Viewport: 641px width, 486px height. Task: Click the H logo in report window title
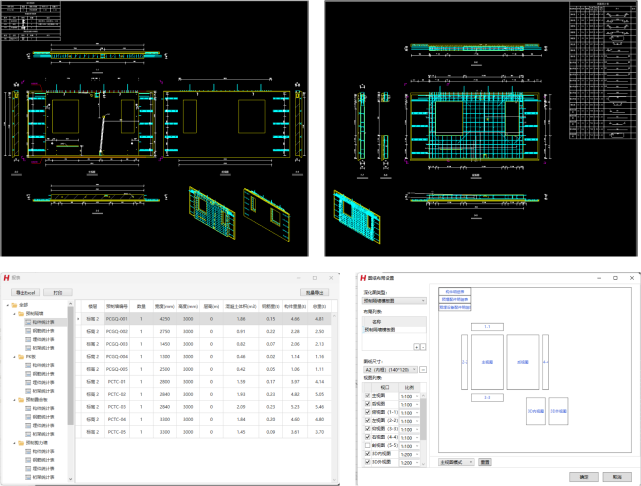click(6, 277)
